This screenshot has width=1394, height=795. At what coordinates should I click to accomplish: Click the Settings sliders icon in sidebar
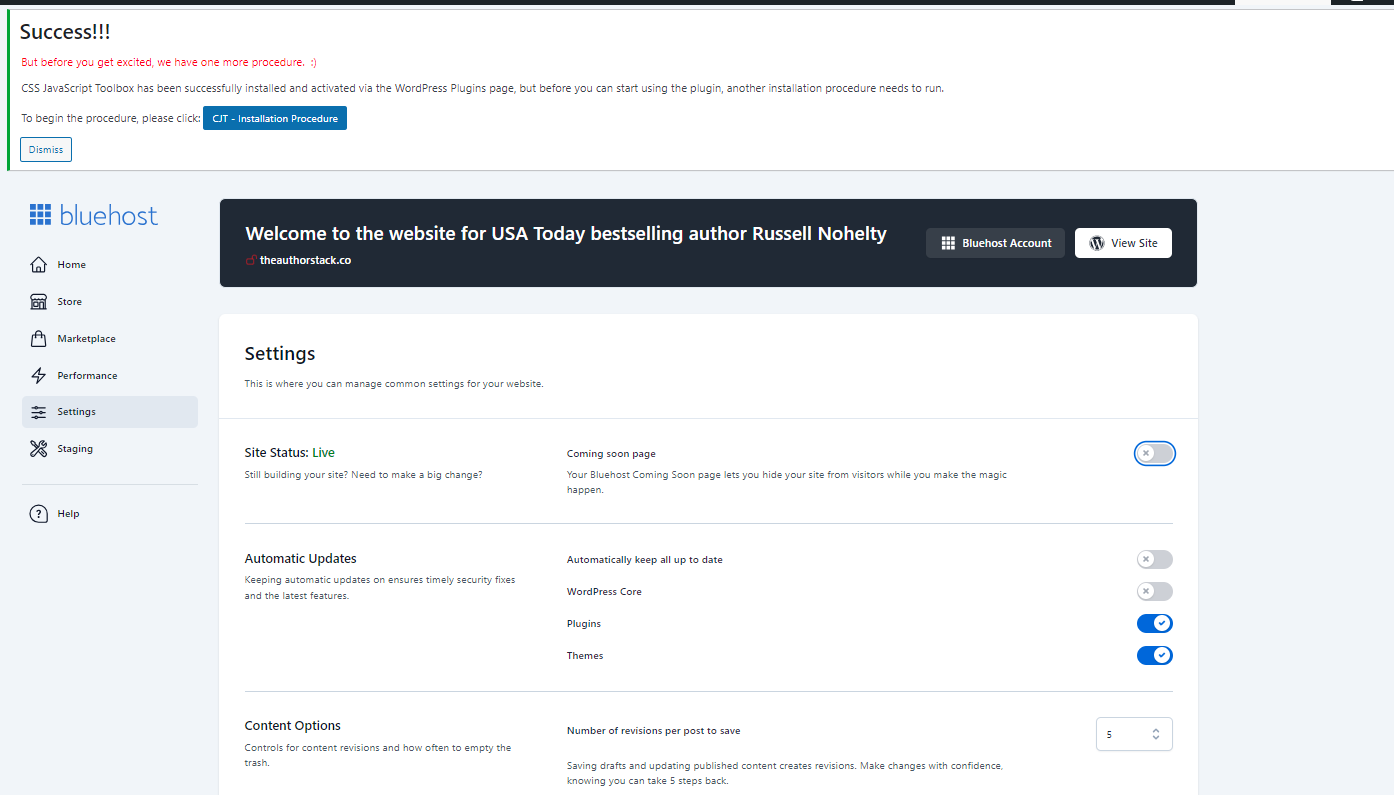39,412
